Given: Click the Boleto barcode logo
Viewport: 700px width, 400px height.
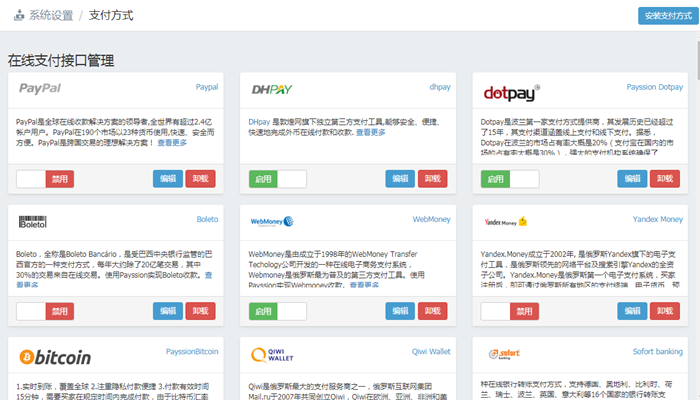Looking at the screenshot, I should coord(33,222).
